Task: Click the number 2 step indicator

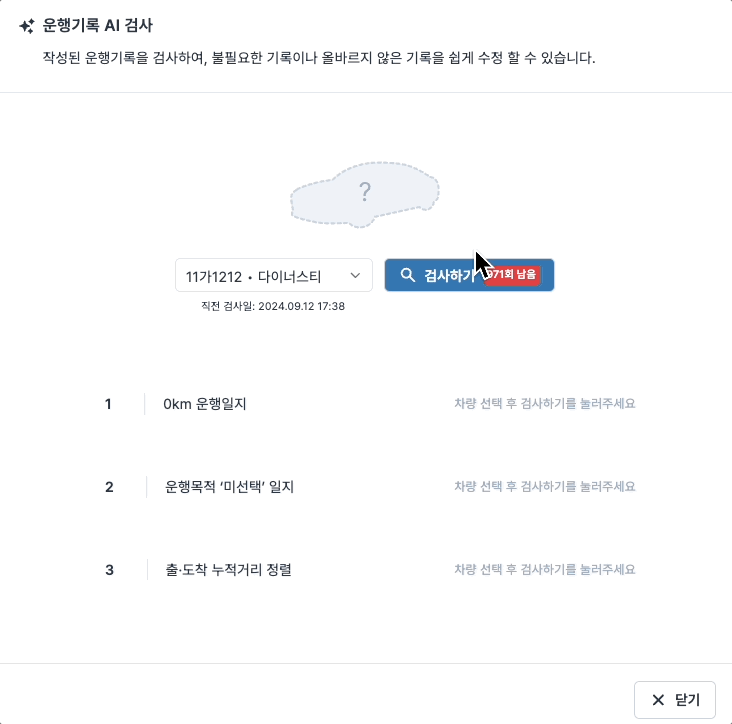Action: (x=109, y=487)
